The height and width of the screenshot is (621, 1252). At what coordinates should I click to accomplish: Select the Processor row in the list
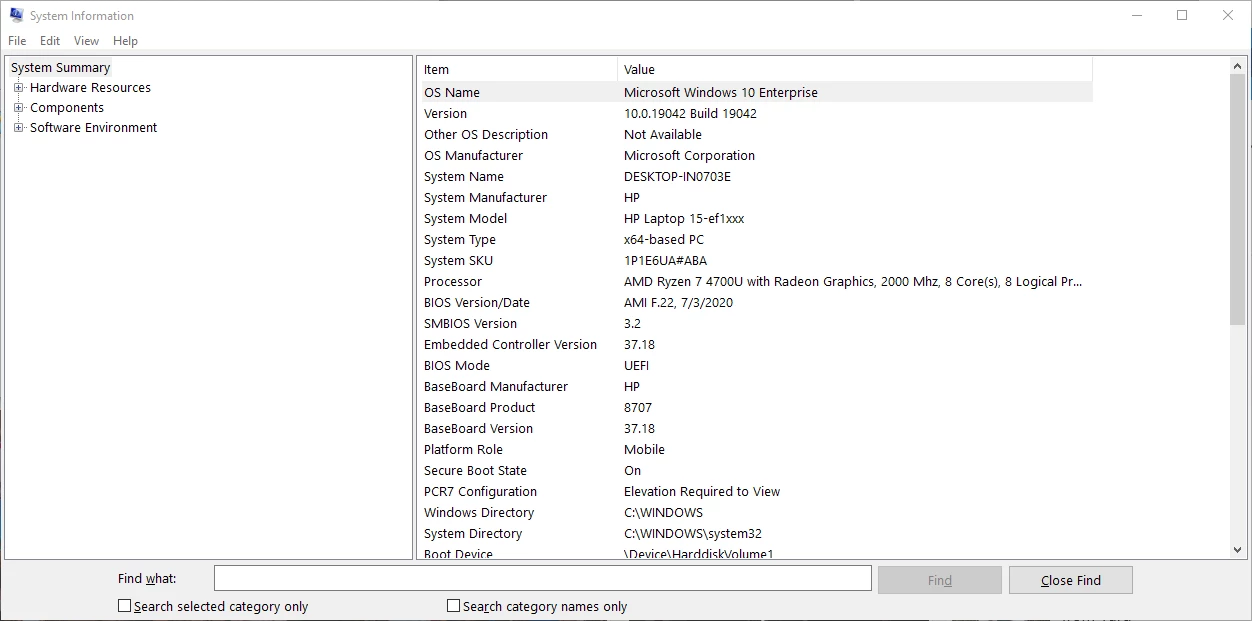coord(755,282)
